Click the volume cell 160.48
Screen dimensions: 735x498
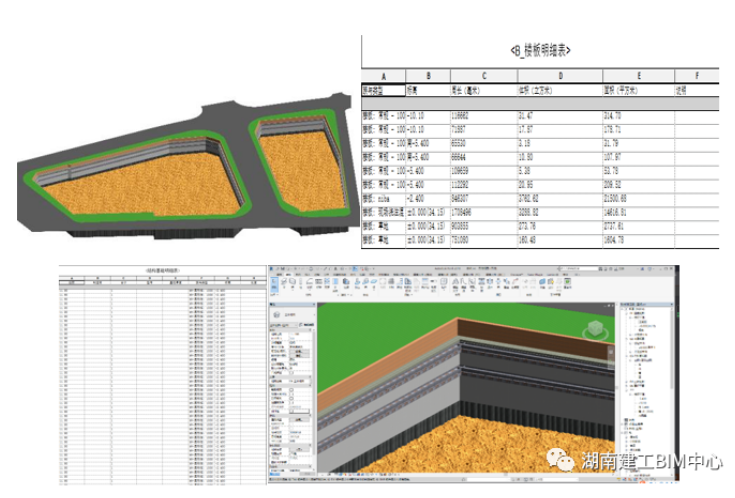pyautogui.click(x=560, y=240)
